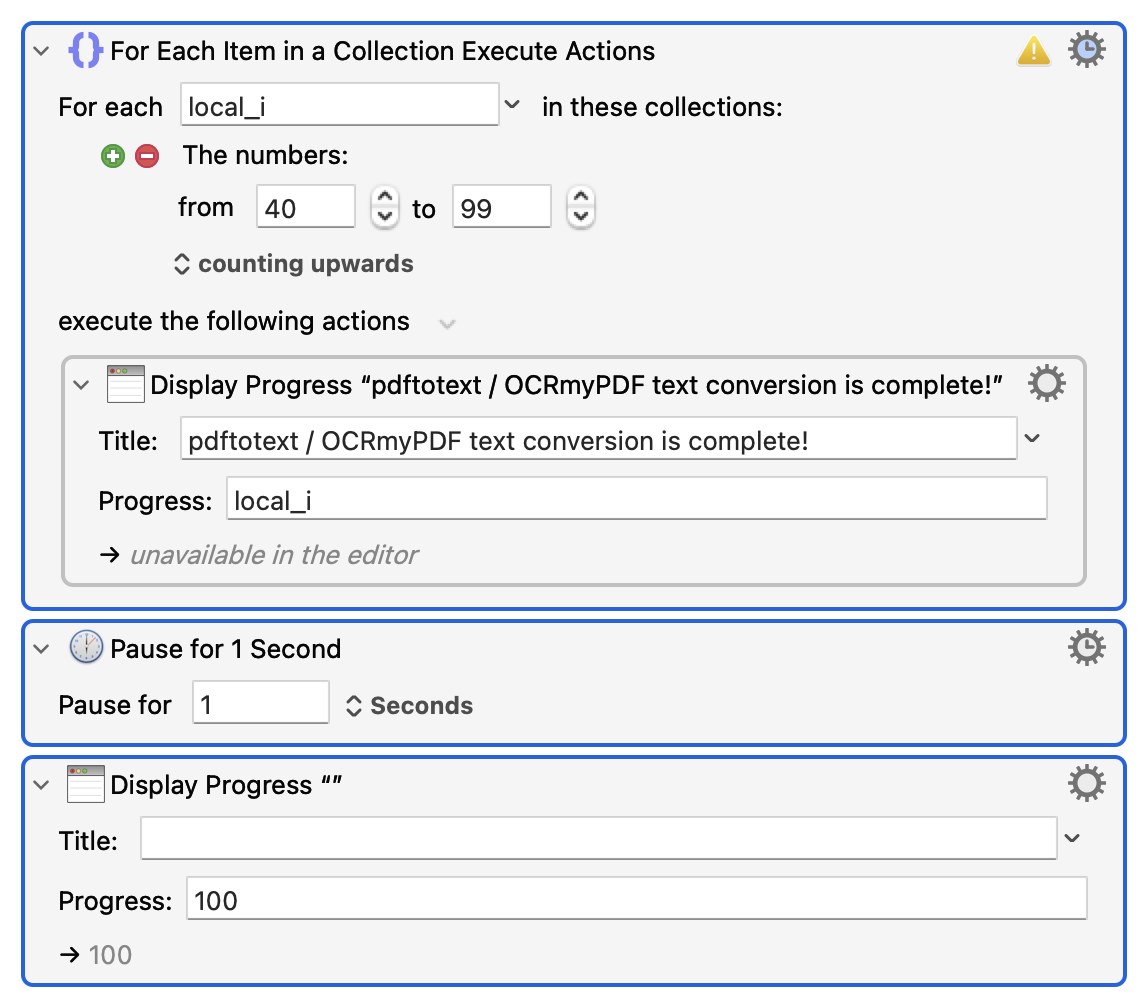Click the stepper next to to value 99
Screen dimensions: 1148x1008
pyautogui.click(x=581, y=208)
